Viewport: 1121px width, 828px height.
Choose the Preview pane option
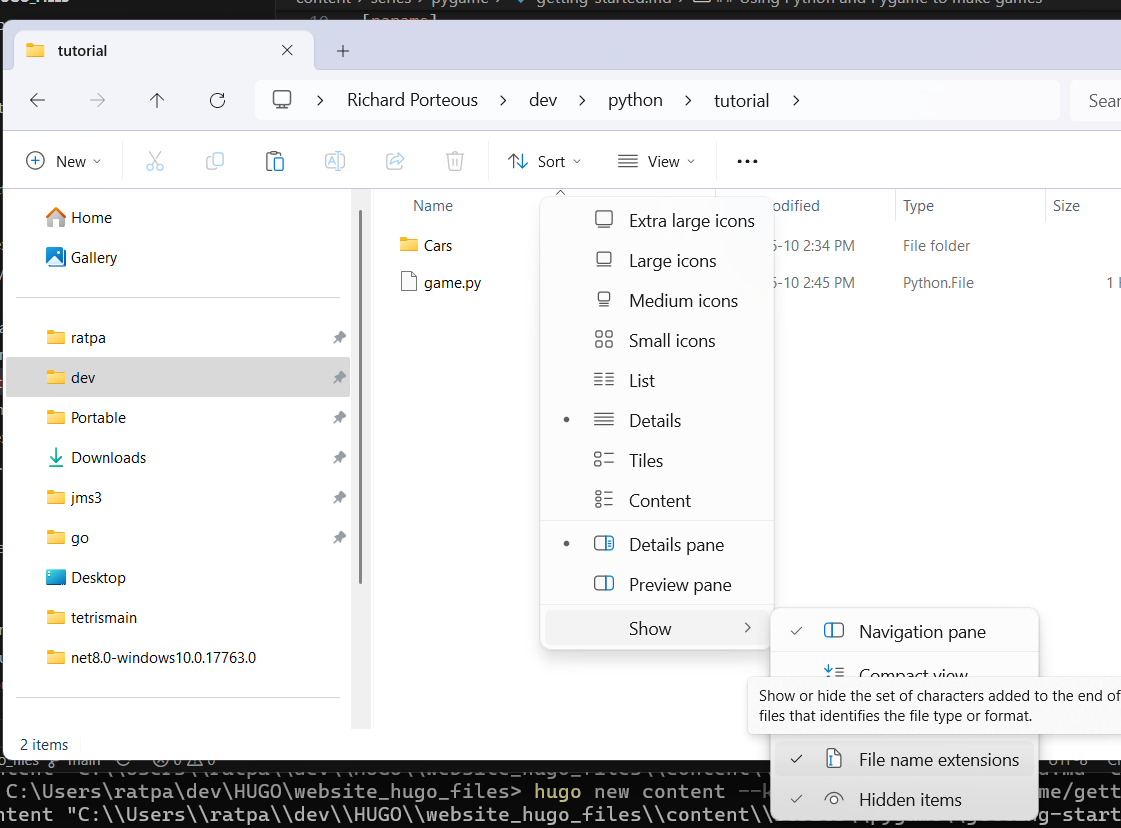click(679, 585)
